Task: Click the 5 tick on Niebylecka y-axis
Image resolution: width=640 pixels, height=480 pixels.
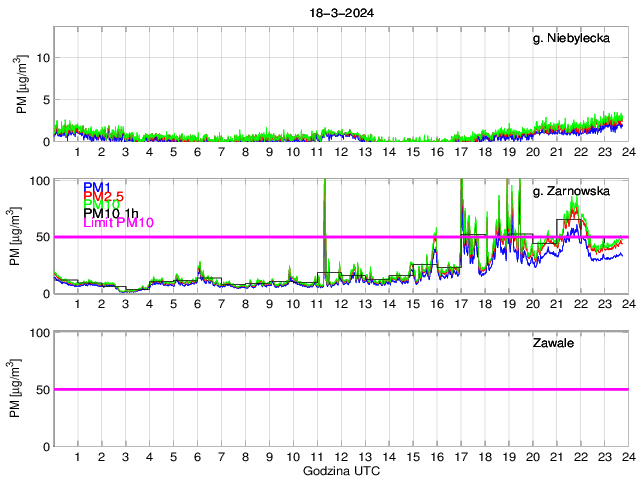Action: coord(46,100)
